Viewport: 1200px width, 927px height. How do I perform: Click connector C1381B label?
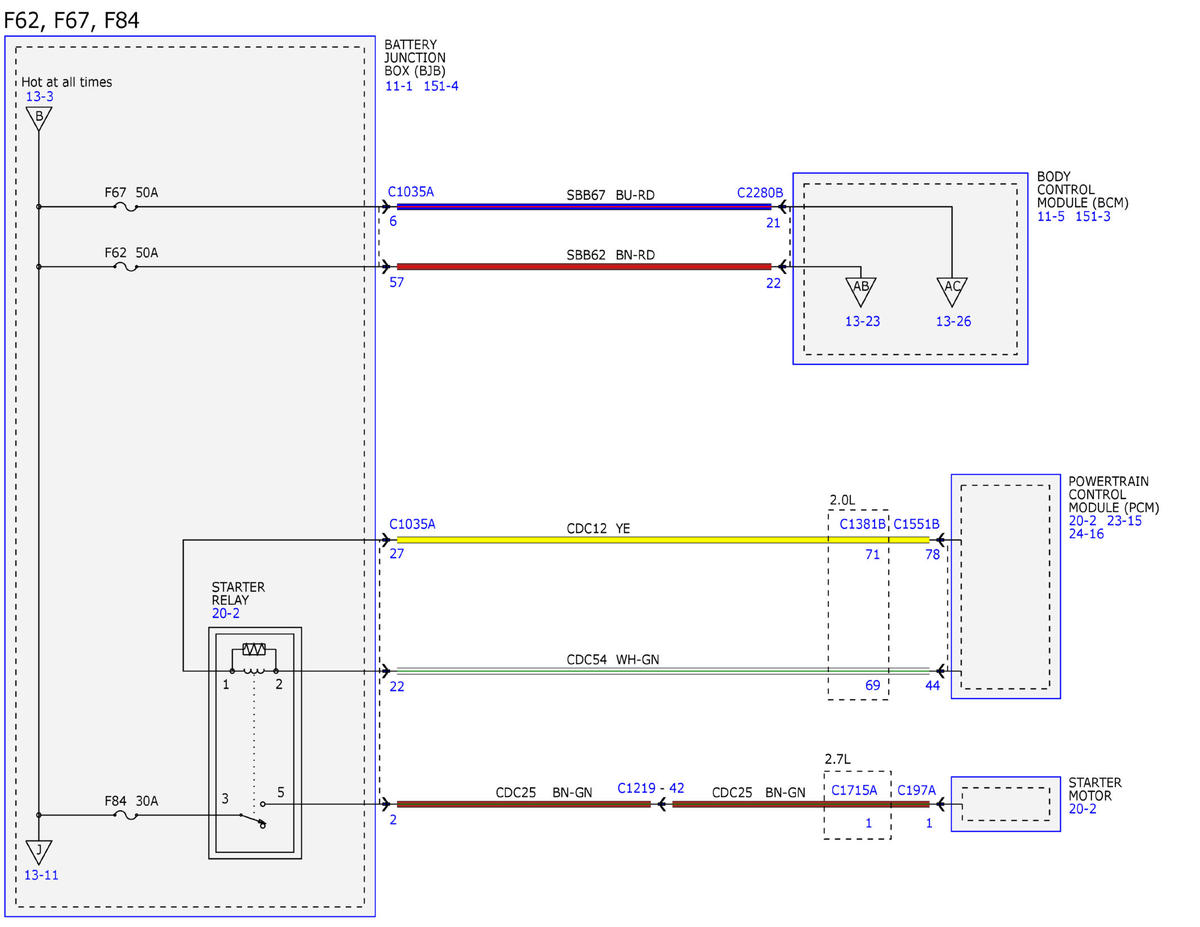862,524
